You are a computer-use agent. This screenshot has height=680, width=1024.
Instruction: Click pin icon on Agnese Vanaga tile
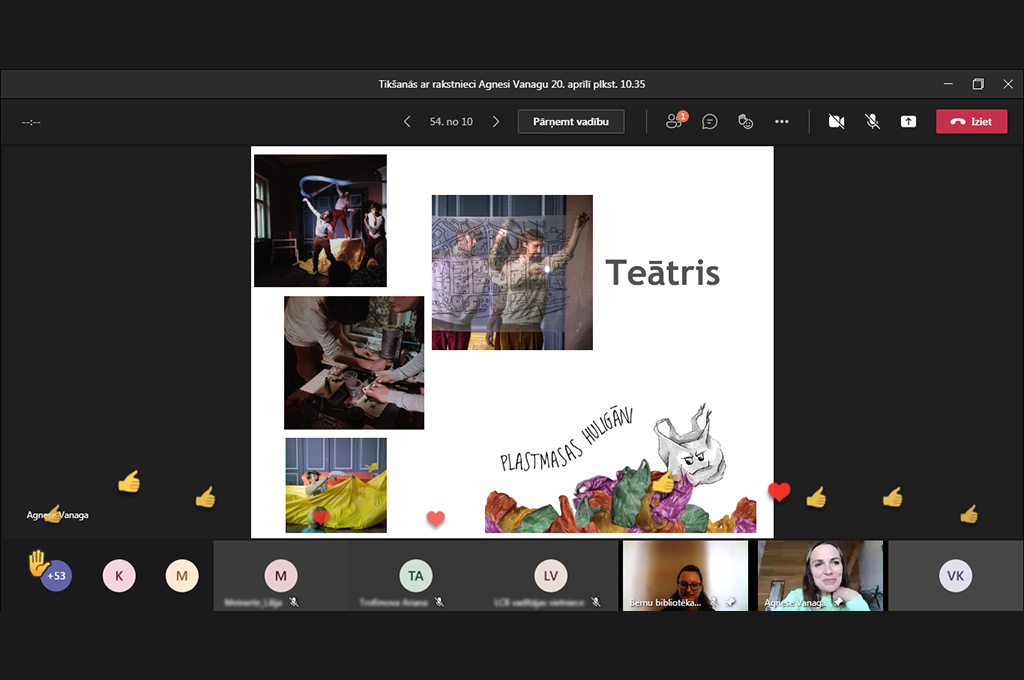click(x=838, y=602)
